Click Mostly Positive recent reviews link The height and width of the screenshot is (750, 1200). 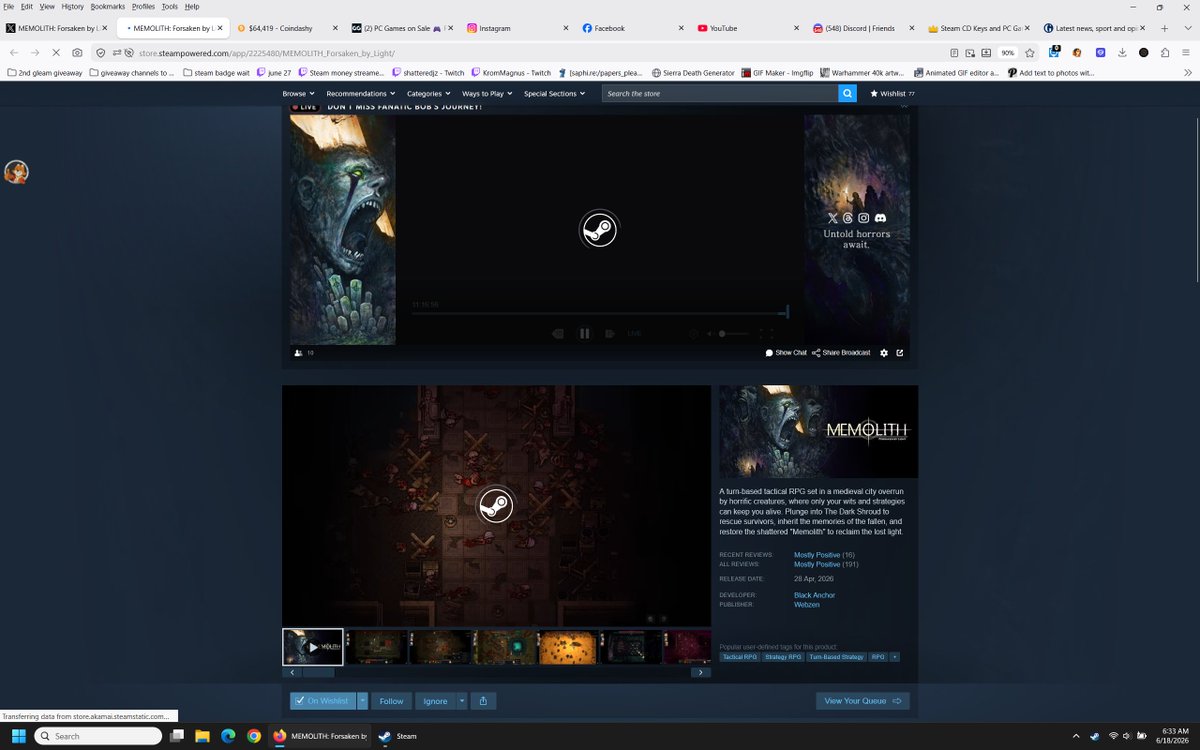point(817,554)
